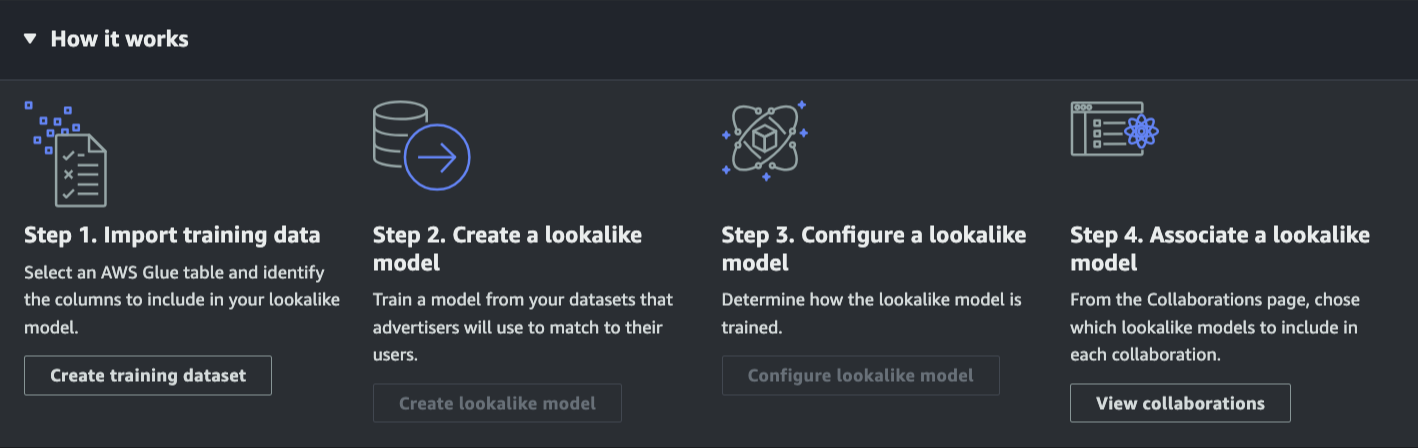Click the circled right-arrow icon in Step 2
The image size is (1418, 448).
click(437, 157)
